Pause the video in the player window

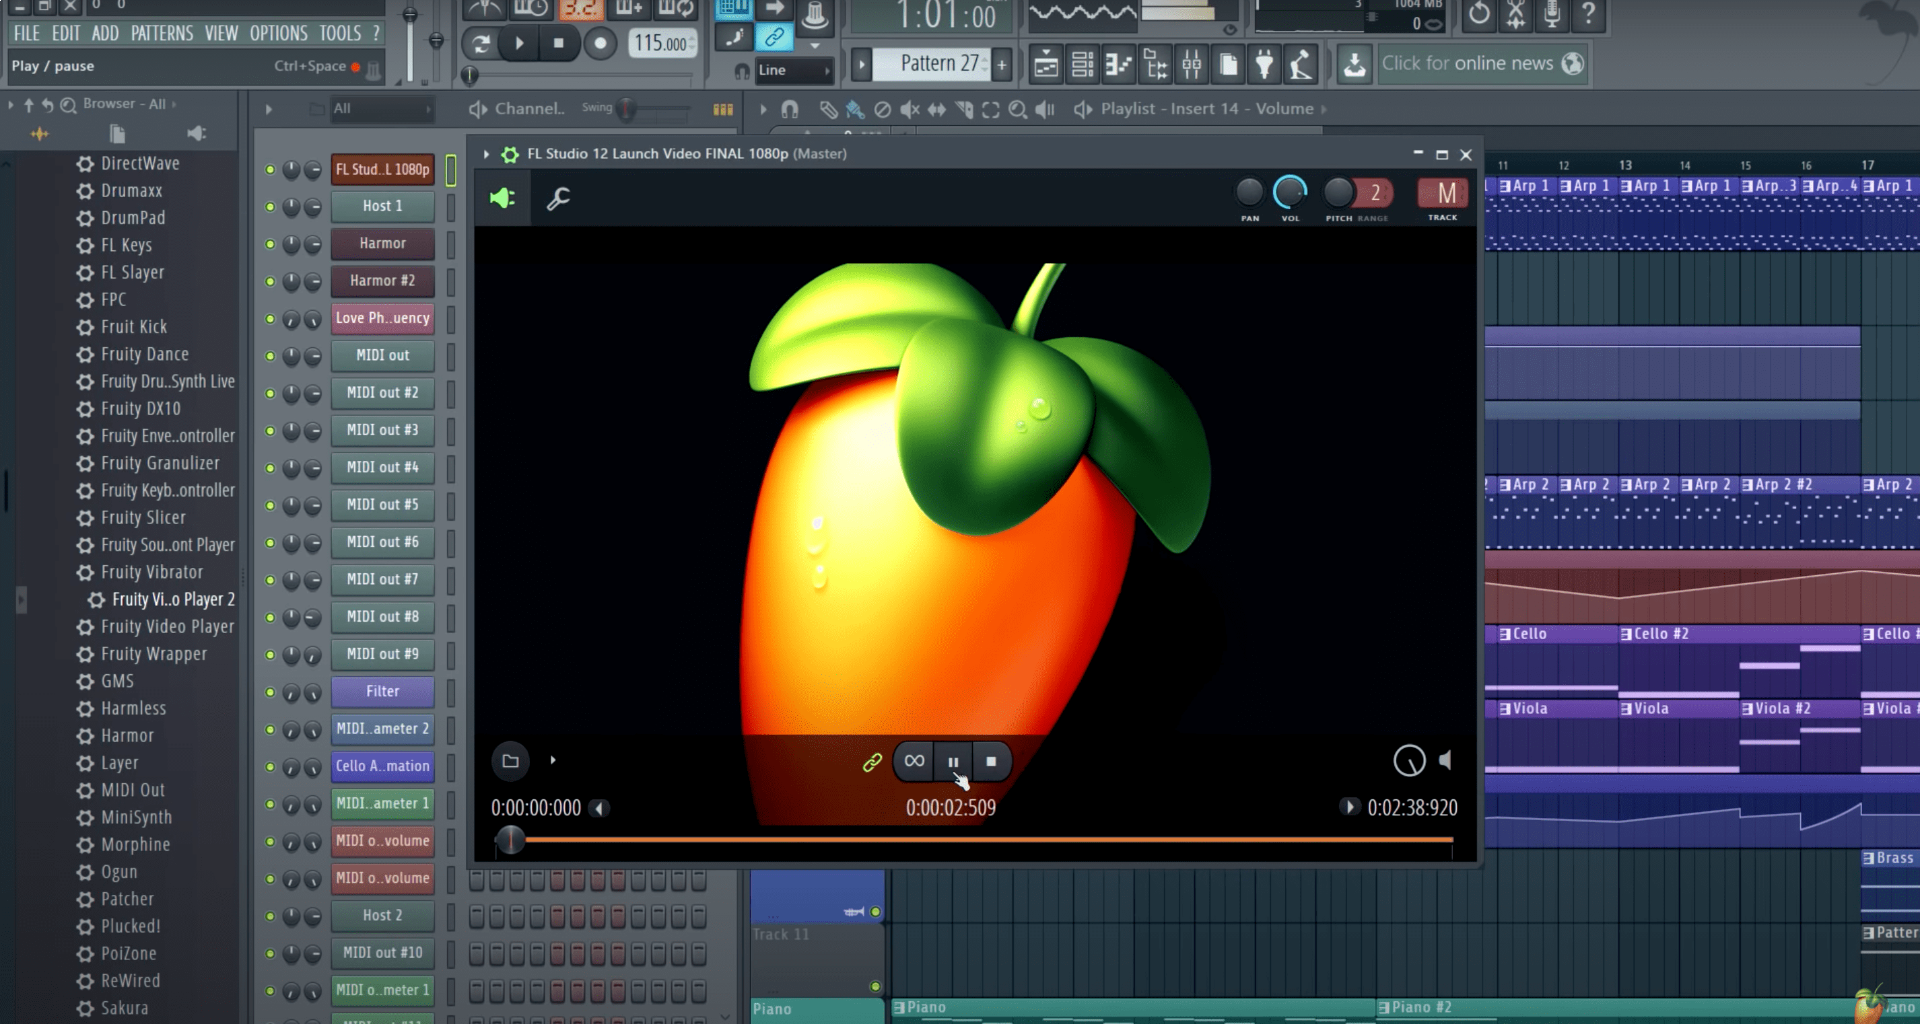[953, 761]
